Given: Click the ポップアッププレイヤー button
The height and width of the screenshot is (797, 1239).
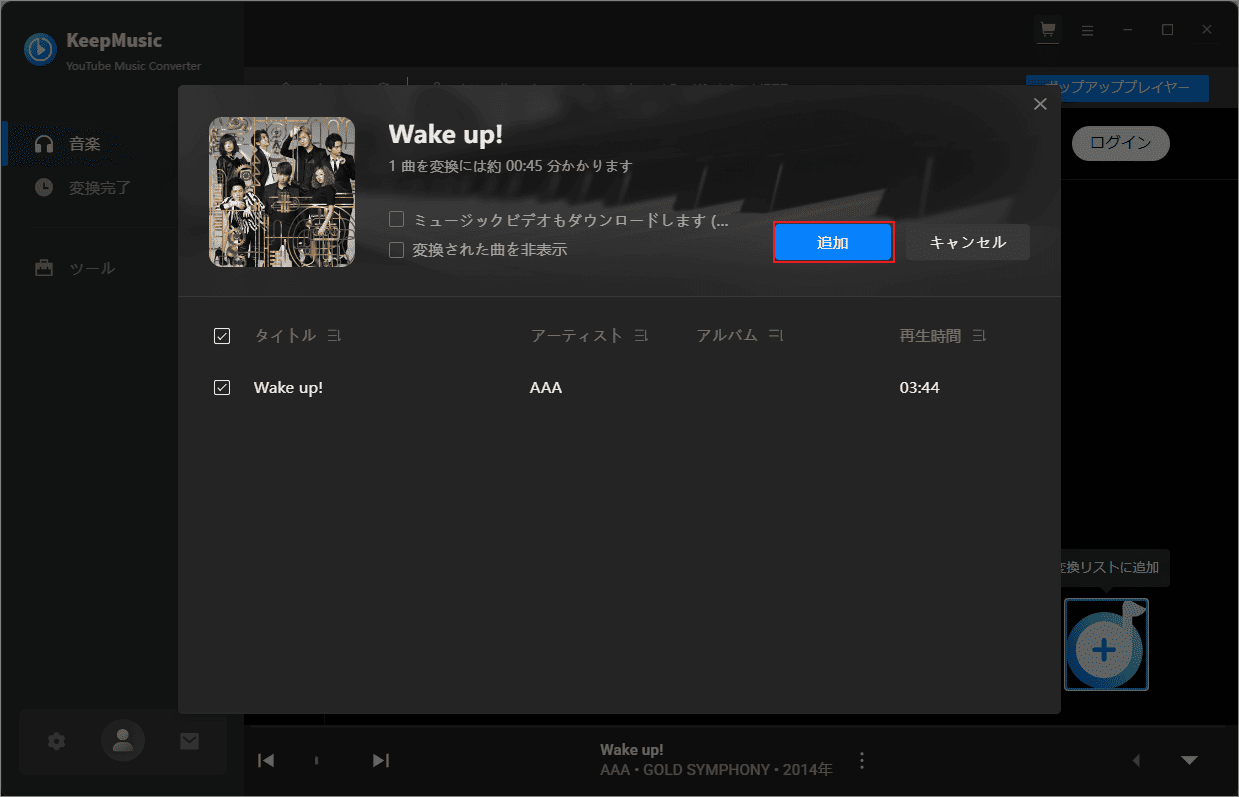Looking at the screenshot, I should [1117, 88].
